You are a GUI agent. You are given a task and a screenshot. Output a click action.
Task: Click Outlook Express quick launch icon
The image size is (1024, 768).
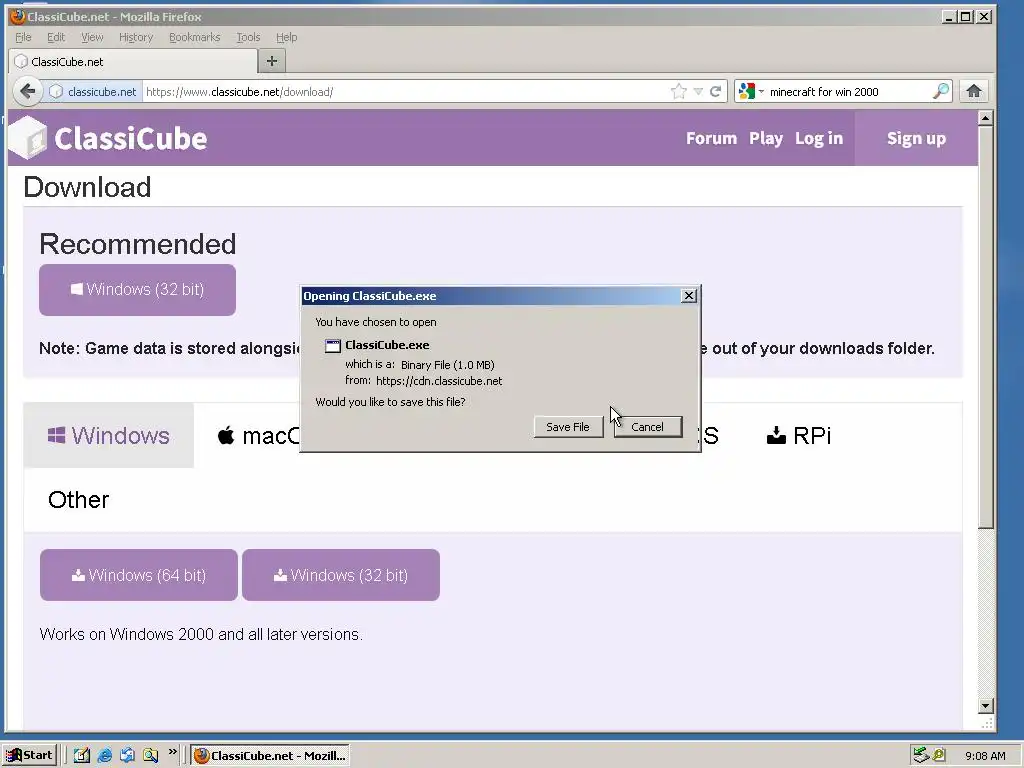coord(127,756)
